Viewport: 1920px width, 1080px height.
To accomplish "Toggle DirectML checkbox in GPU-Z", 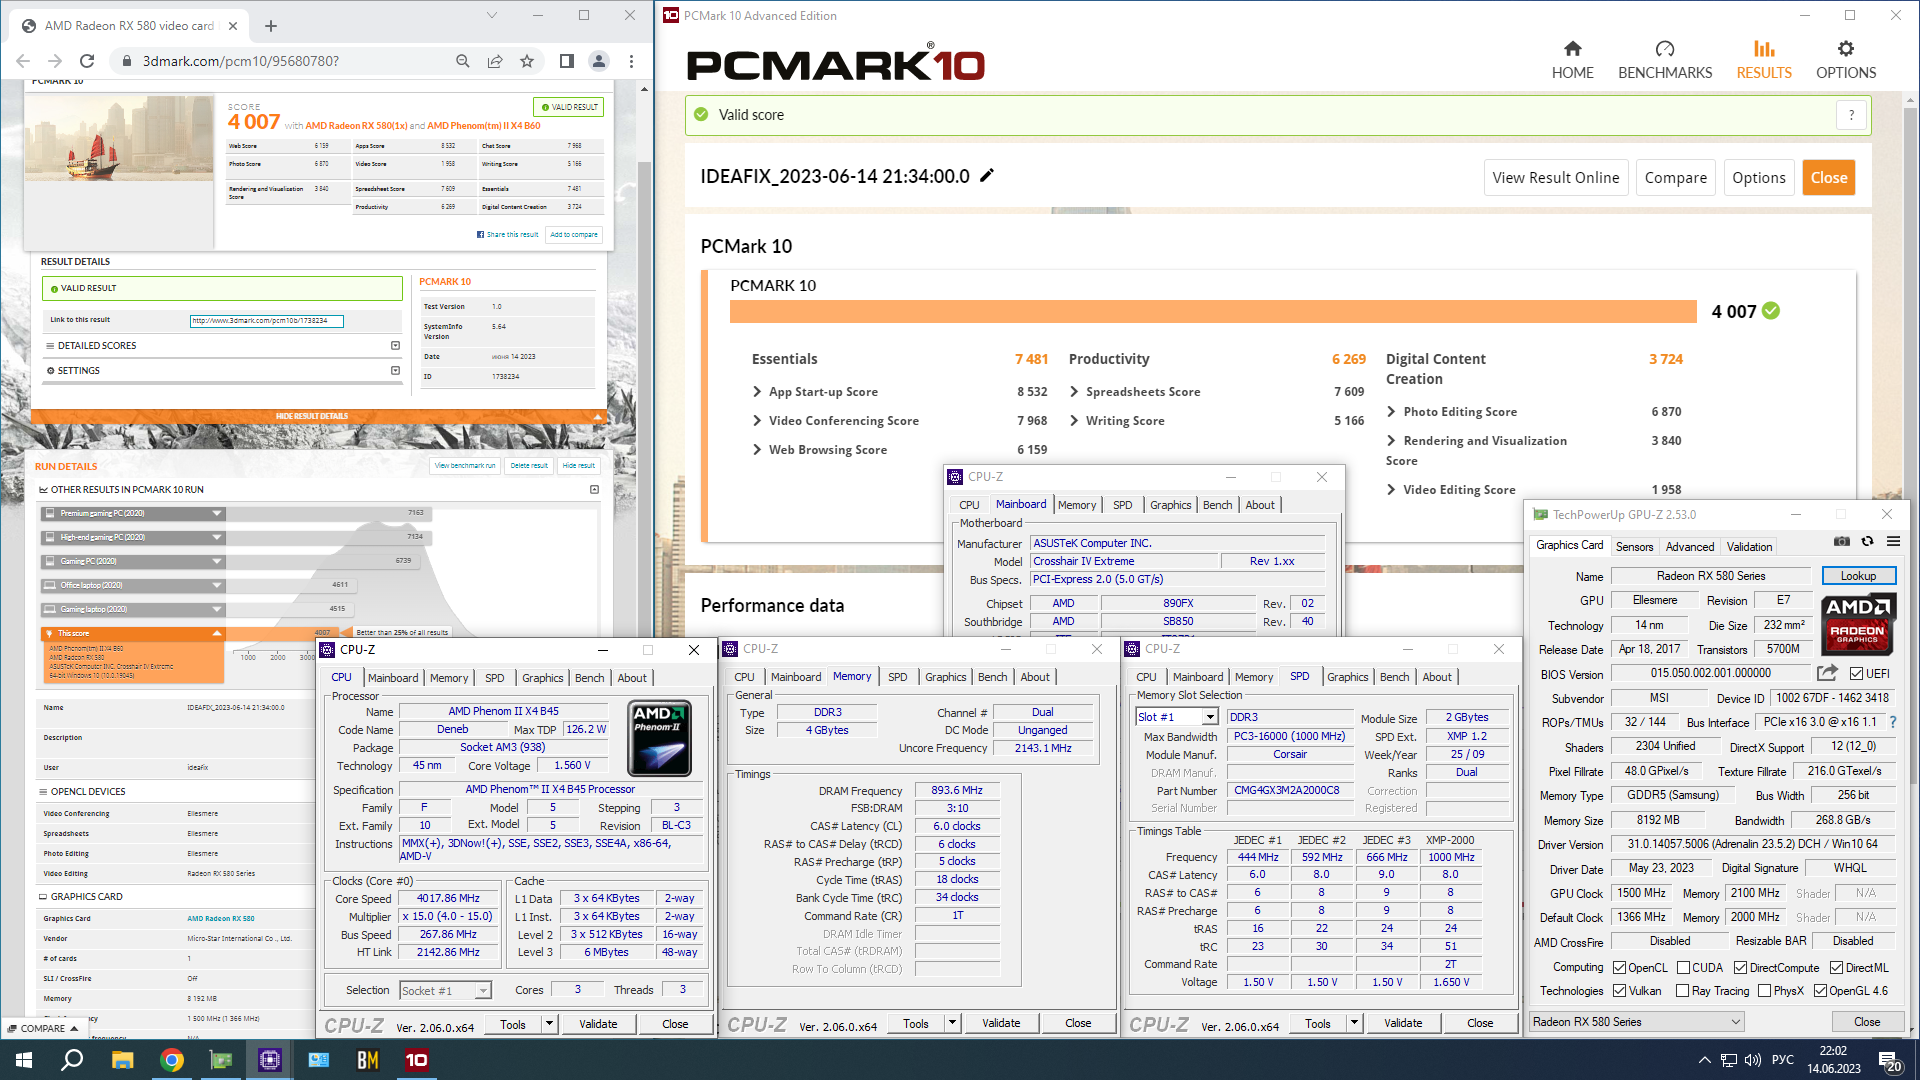I will click(1837, 967).
